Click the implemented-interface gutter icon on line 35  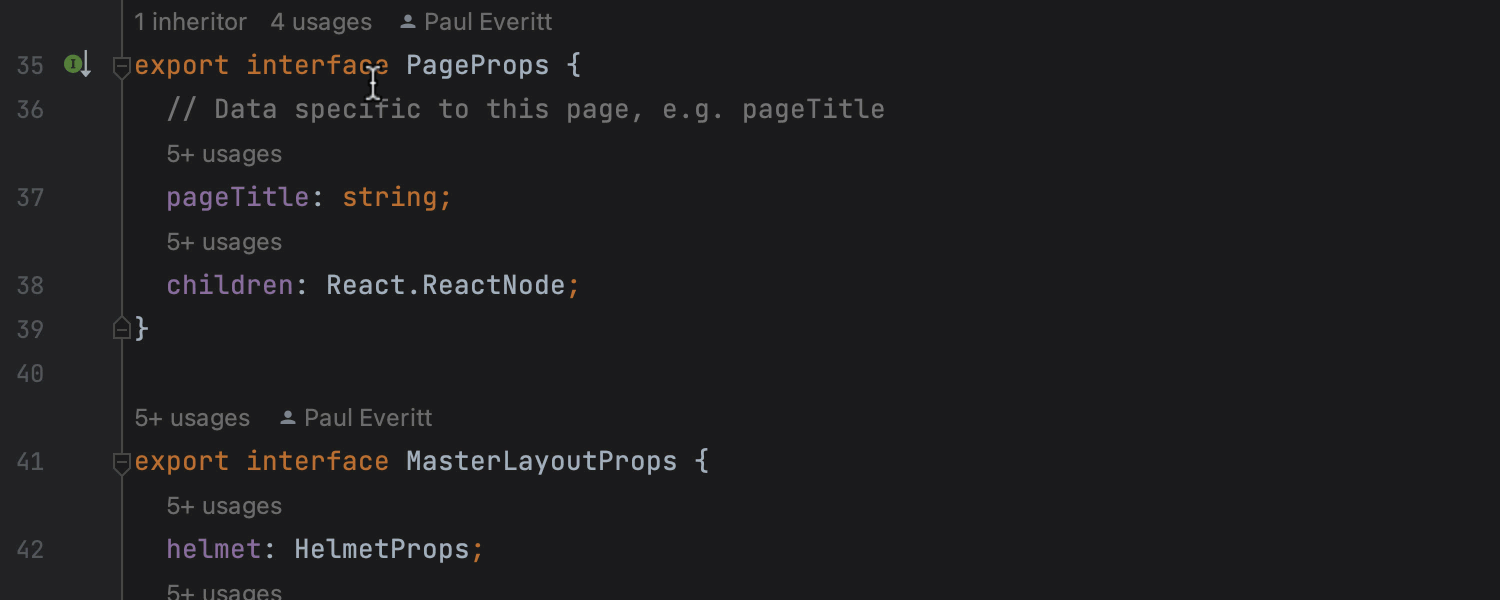pos(75,65)
